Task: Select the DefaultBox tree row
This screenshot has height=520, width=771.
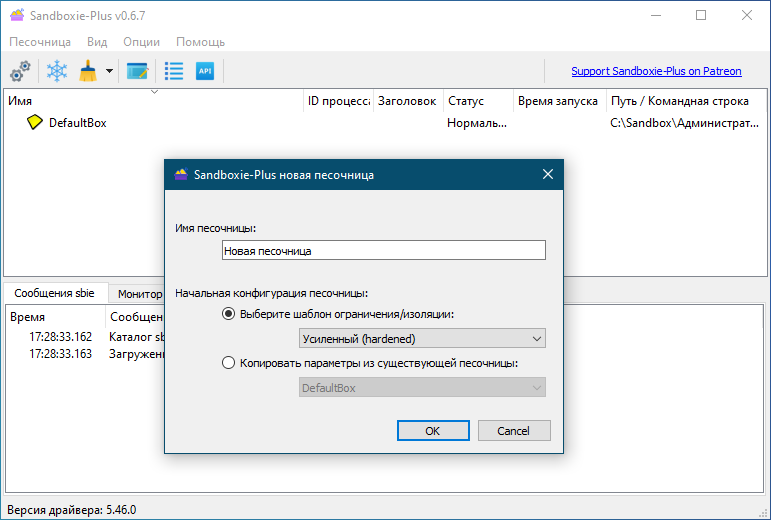Action: point(384,122)
